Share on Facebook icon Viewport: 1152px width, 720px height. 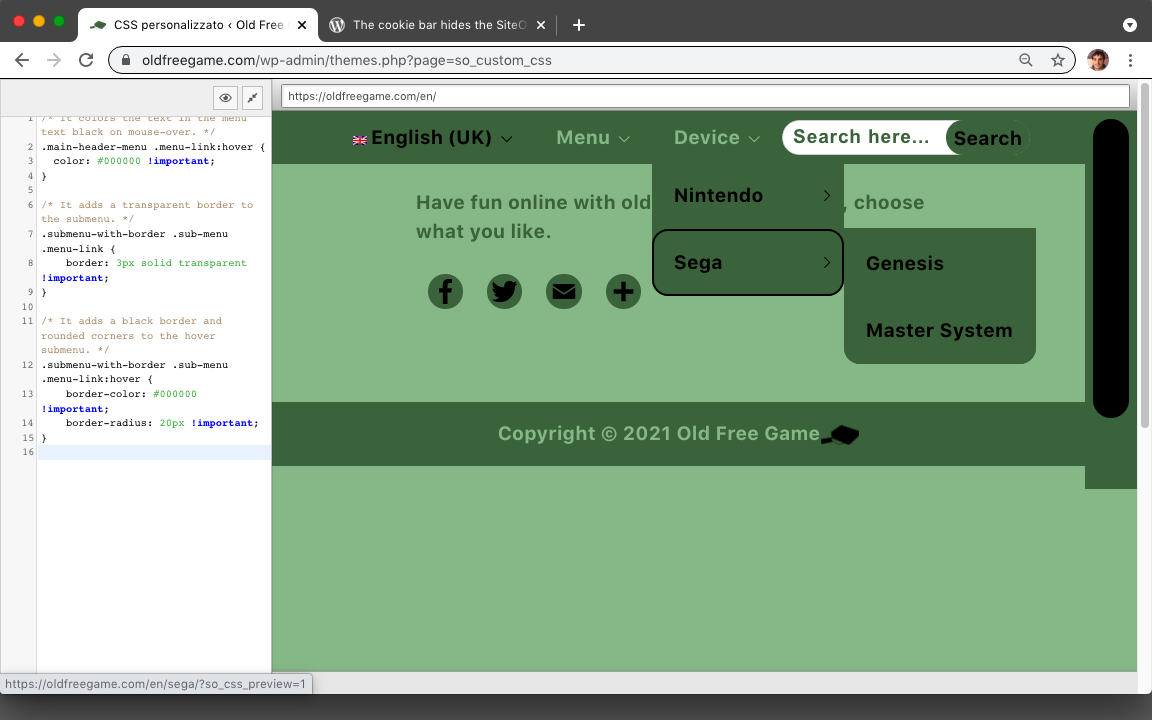445,292
